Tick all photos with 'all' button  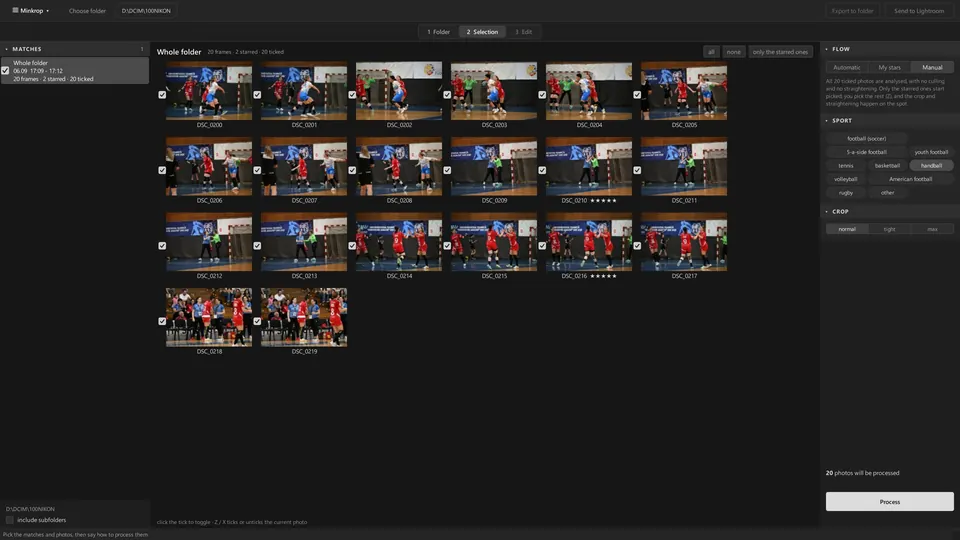711,52
